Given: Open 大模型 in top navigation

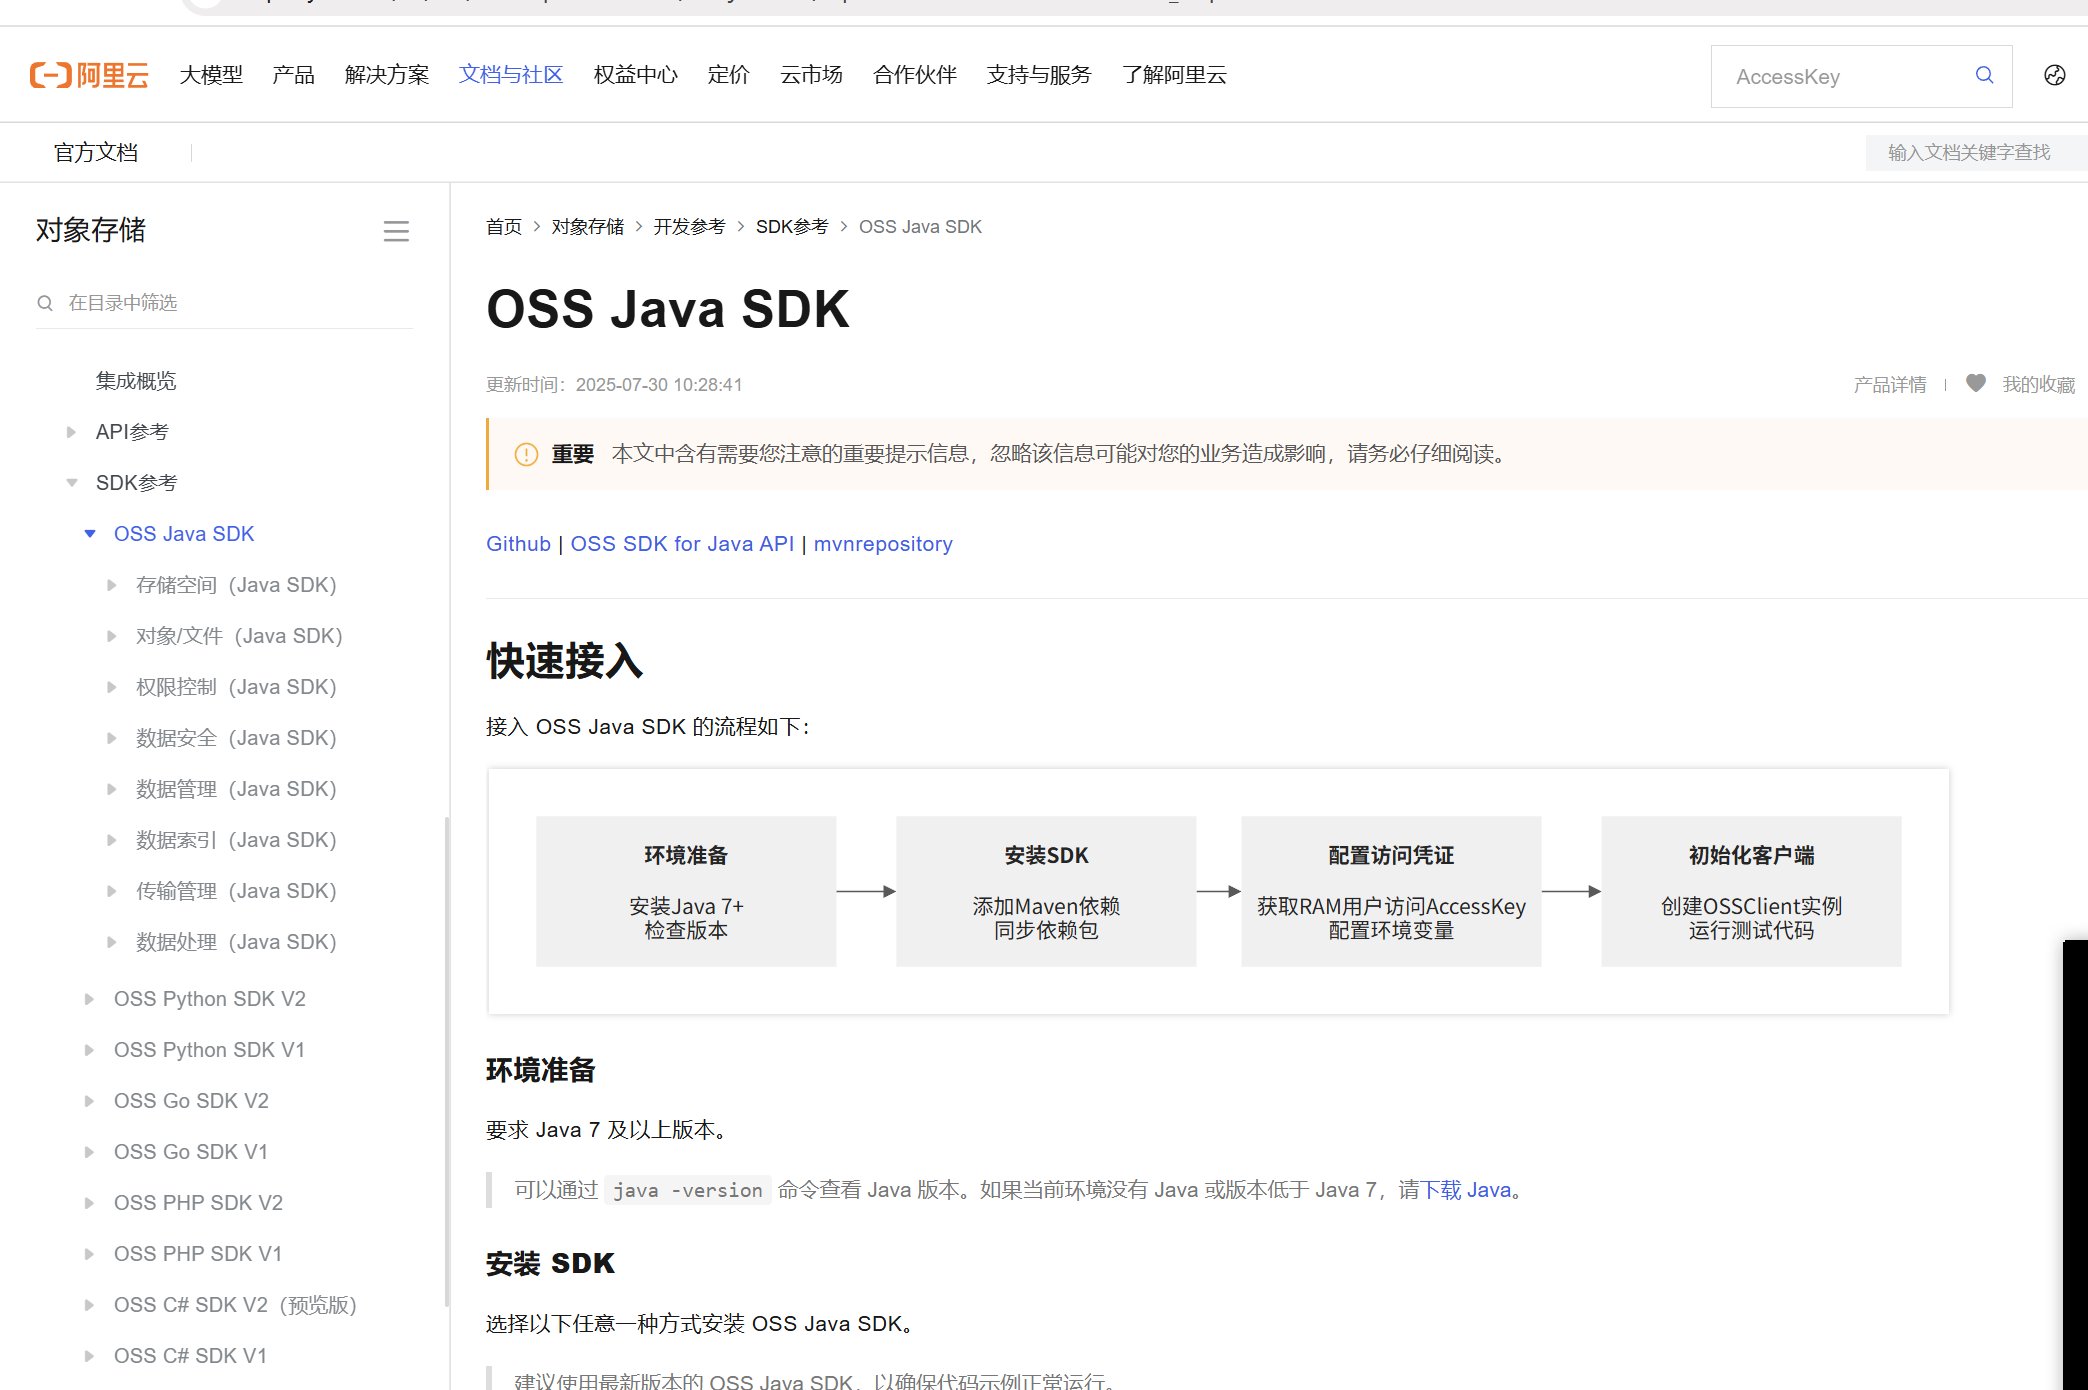Looking at the screenshot, I should click(211, 75).
